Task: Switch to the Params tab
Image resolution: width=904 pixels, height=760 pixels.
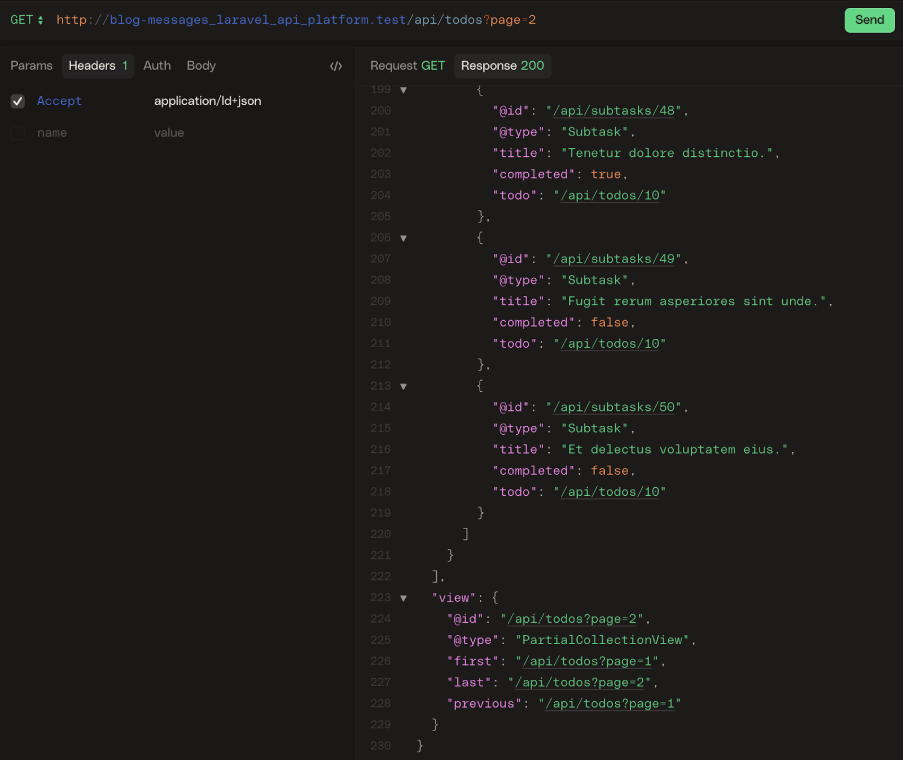Action: [x=31, y=66]
